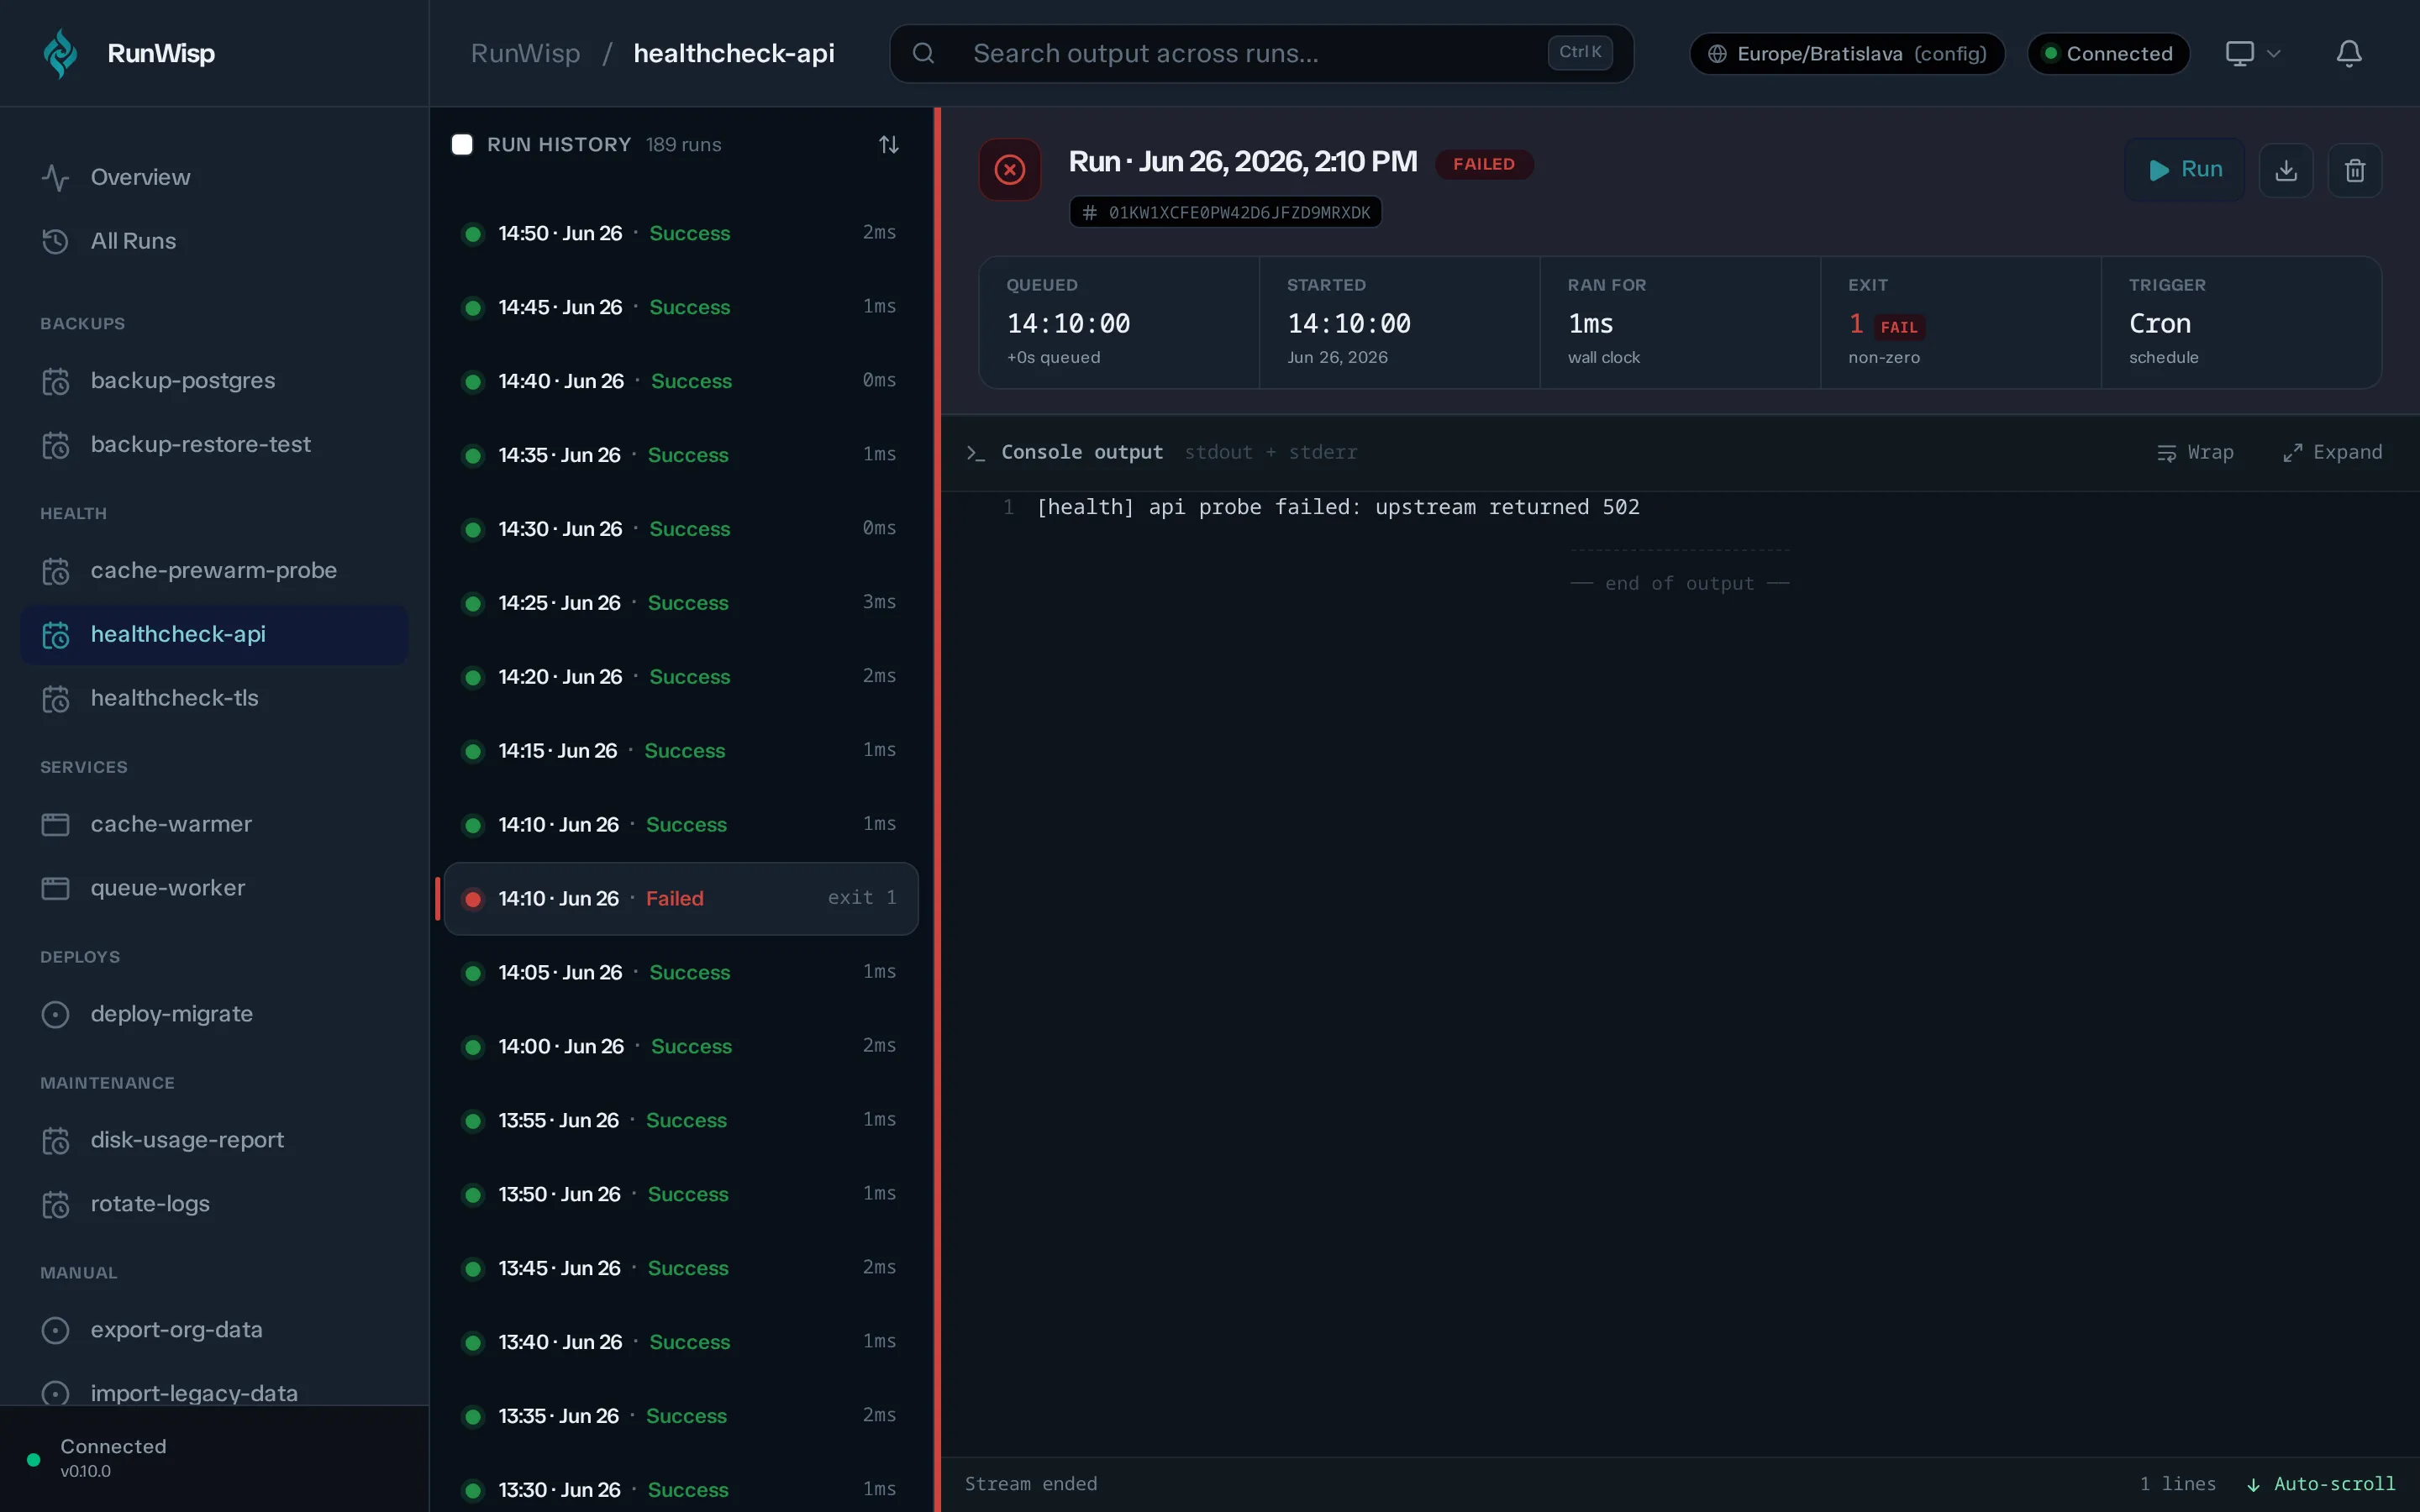Copy the run ID 01KW1XCFE0PW42D6JFZD9MRXDK
This screenshot has width=2420, height=1512.
[1226, 212]
